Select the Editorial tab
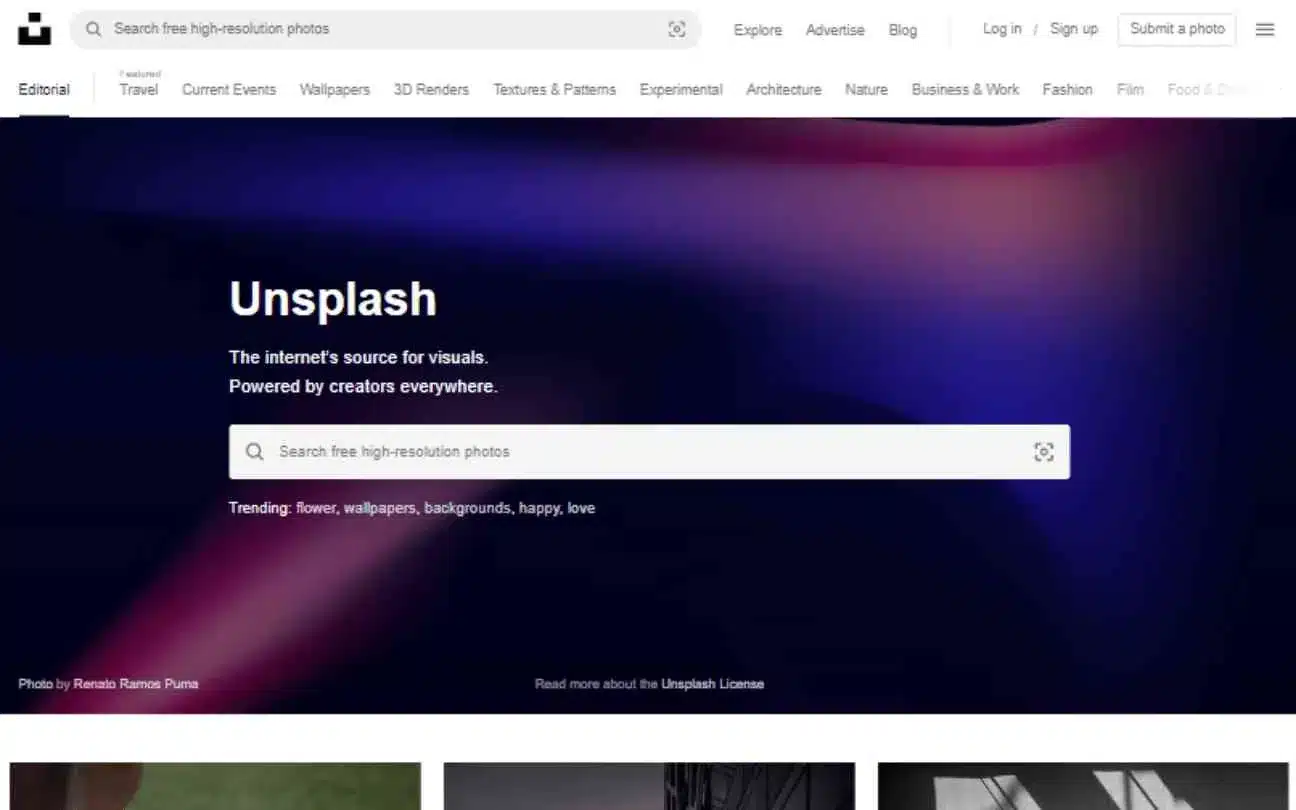The image size is (1296, 810). 44,89
